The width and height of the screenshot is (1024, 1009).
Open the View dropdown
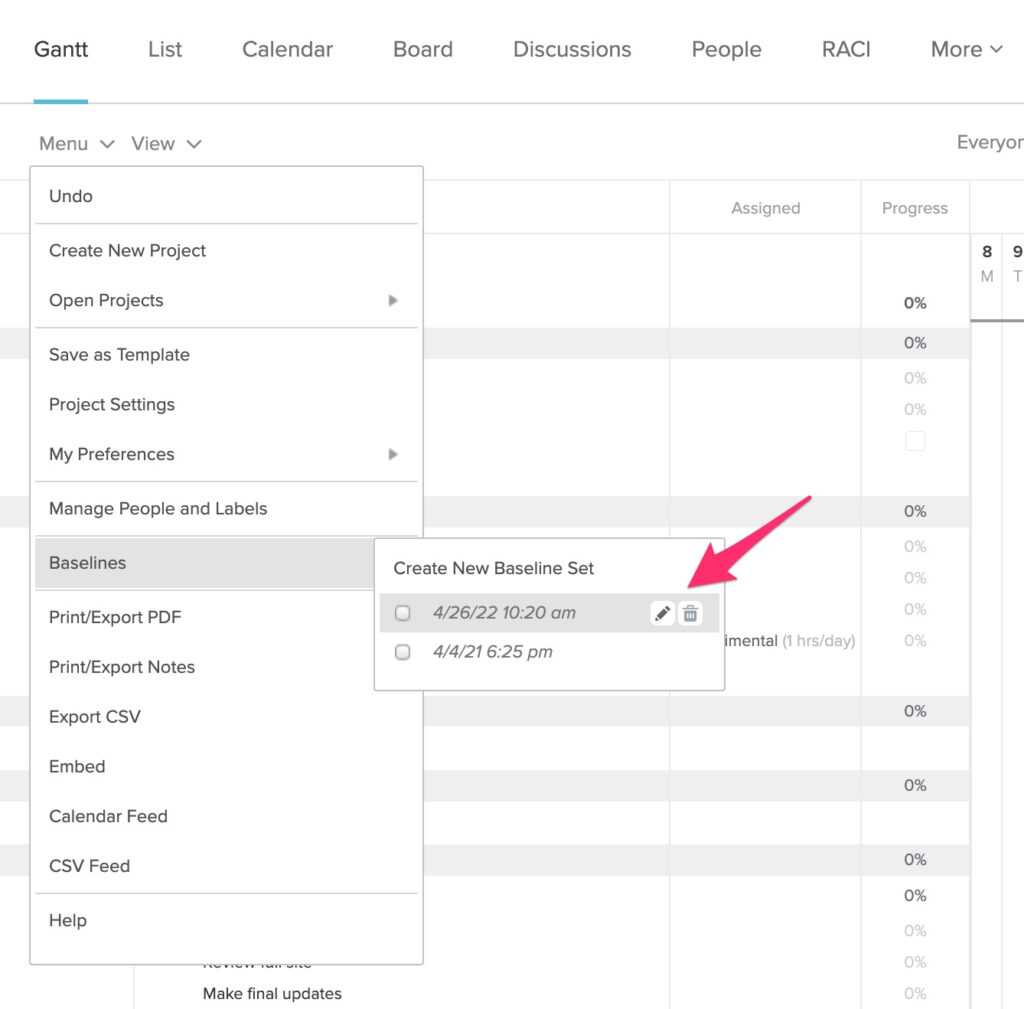coord(166,144)
